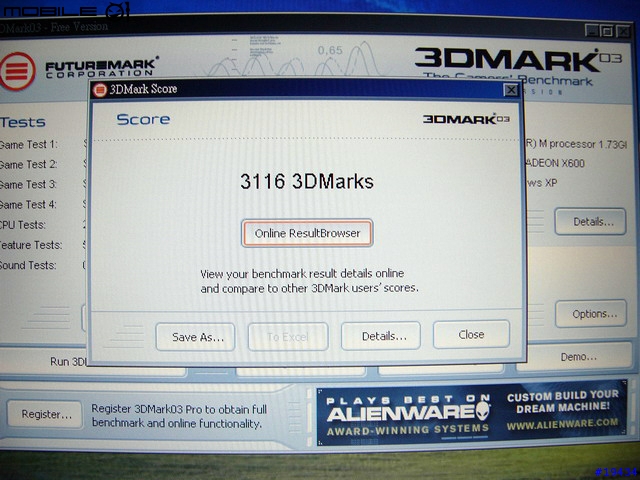Image resolution: width=640 pixels, height=480 pixels.
Task: Click the Game Test 1 label
Action: tap(29, 145)
